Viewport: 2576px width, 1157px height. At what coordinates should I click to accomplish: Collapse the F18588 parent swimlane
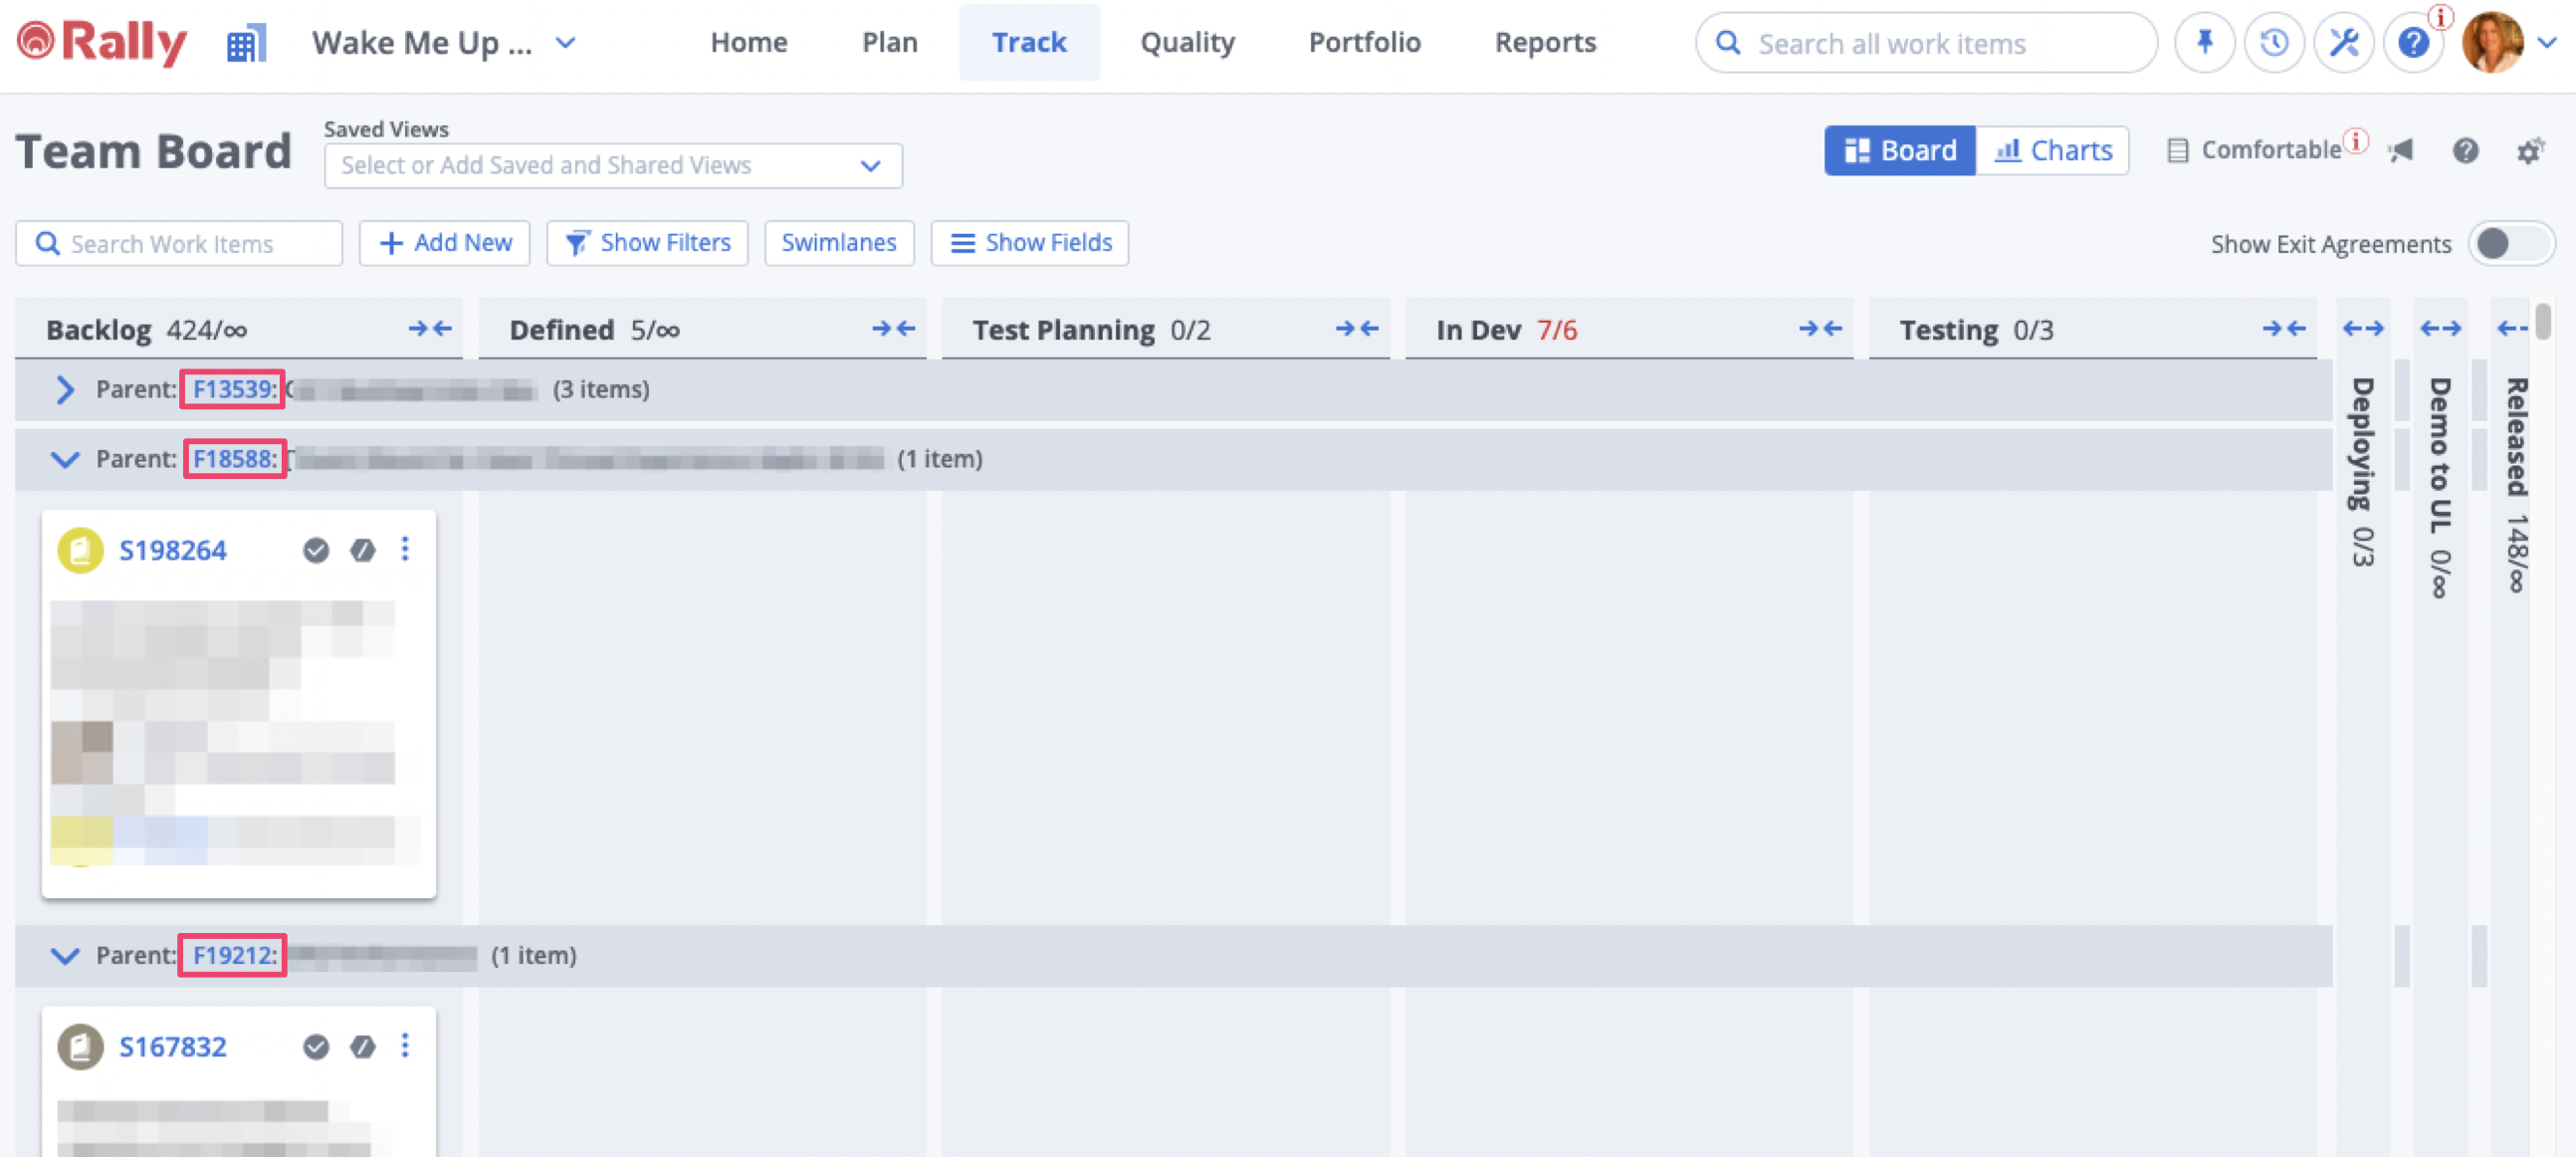click(x=65, y=459)
